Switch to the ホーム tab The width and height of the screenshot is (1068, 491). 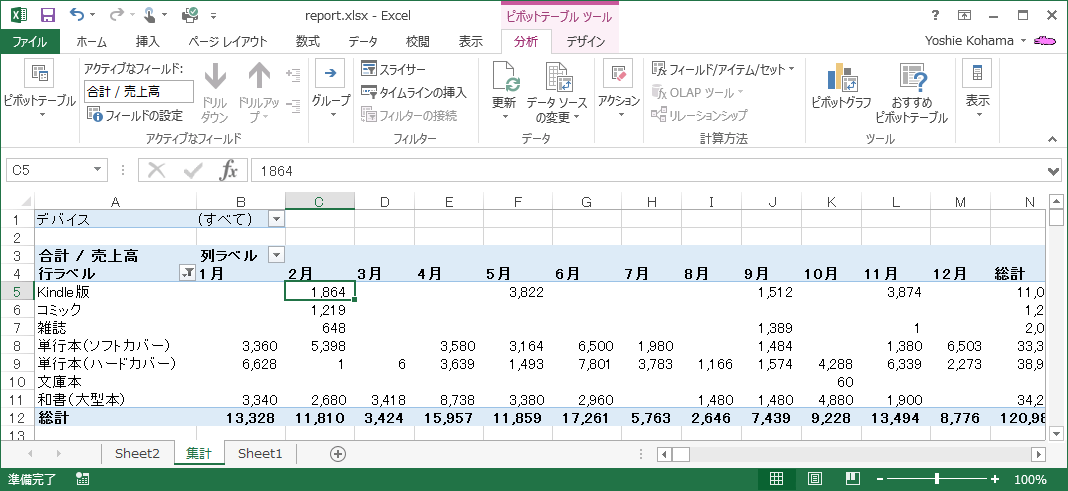point(91,42)
